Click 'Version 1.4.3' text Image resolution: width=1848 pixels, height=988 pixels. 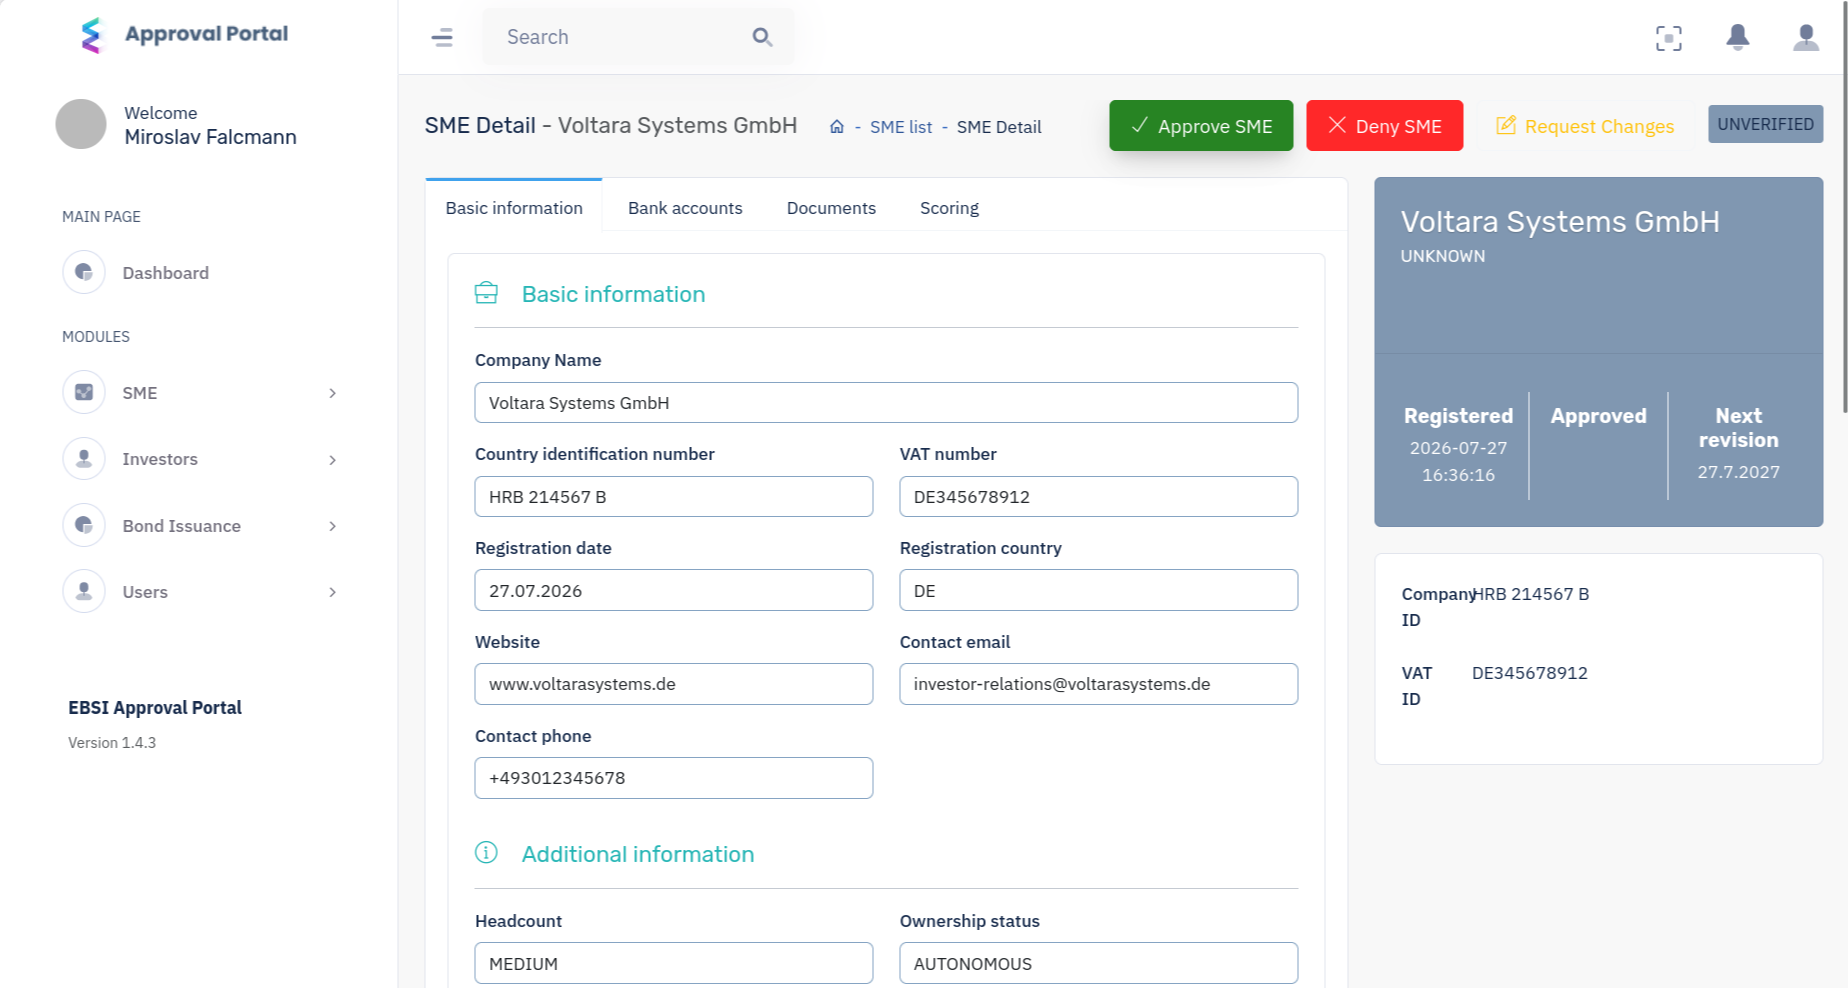pyautogui.click(x=112, y=743)
